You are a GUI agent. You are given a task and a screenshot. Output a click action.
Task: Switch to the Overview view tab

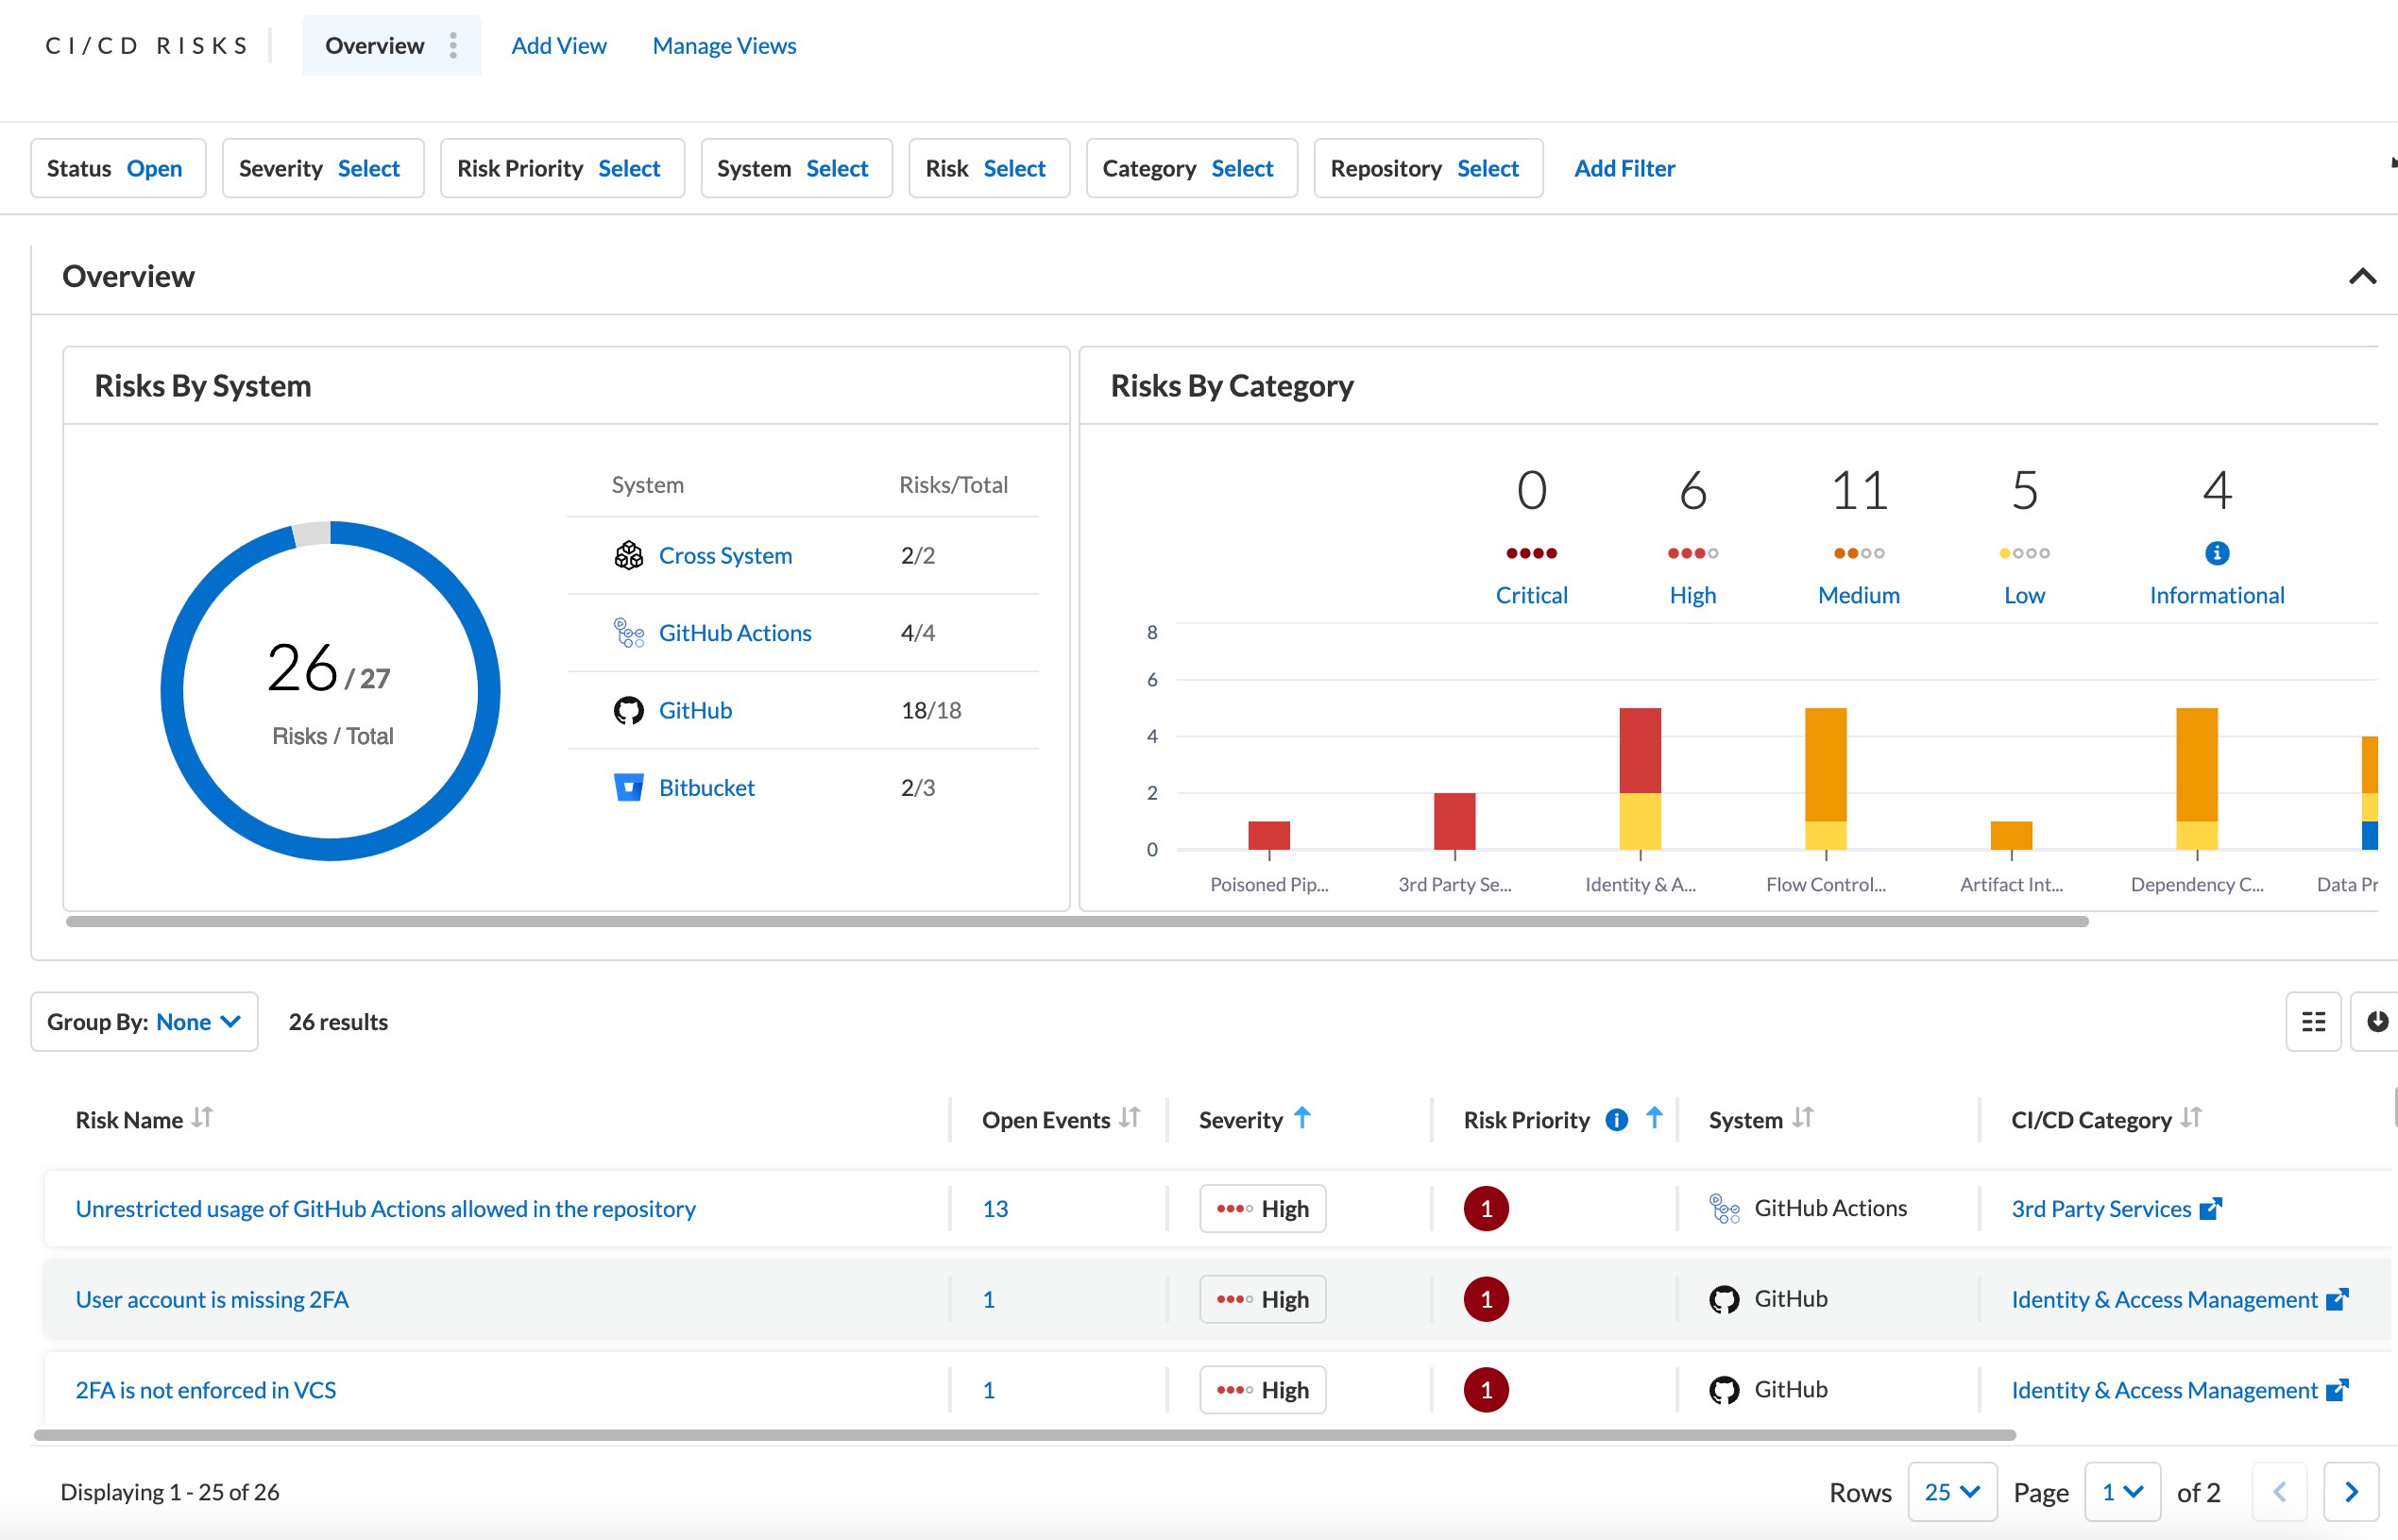pos(374,46)
